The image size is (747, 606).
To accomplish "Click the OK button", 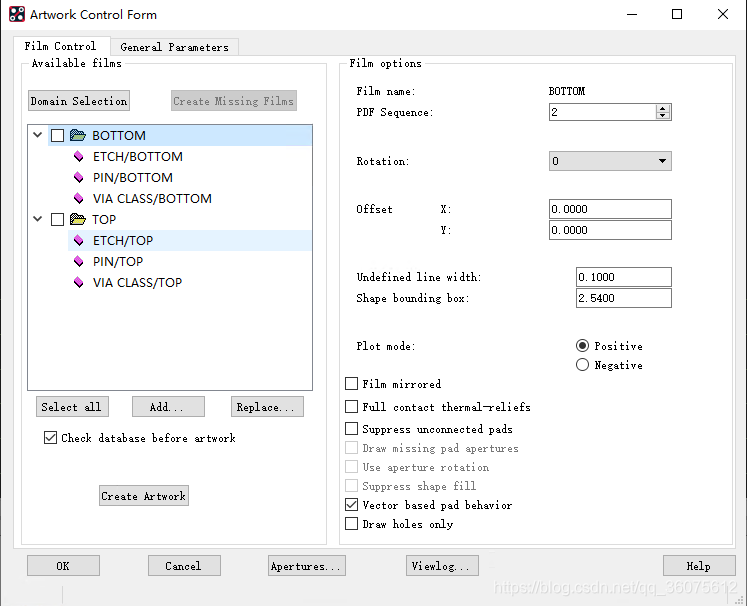I will 63,566.
